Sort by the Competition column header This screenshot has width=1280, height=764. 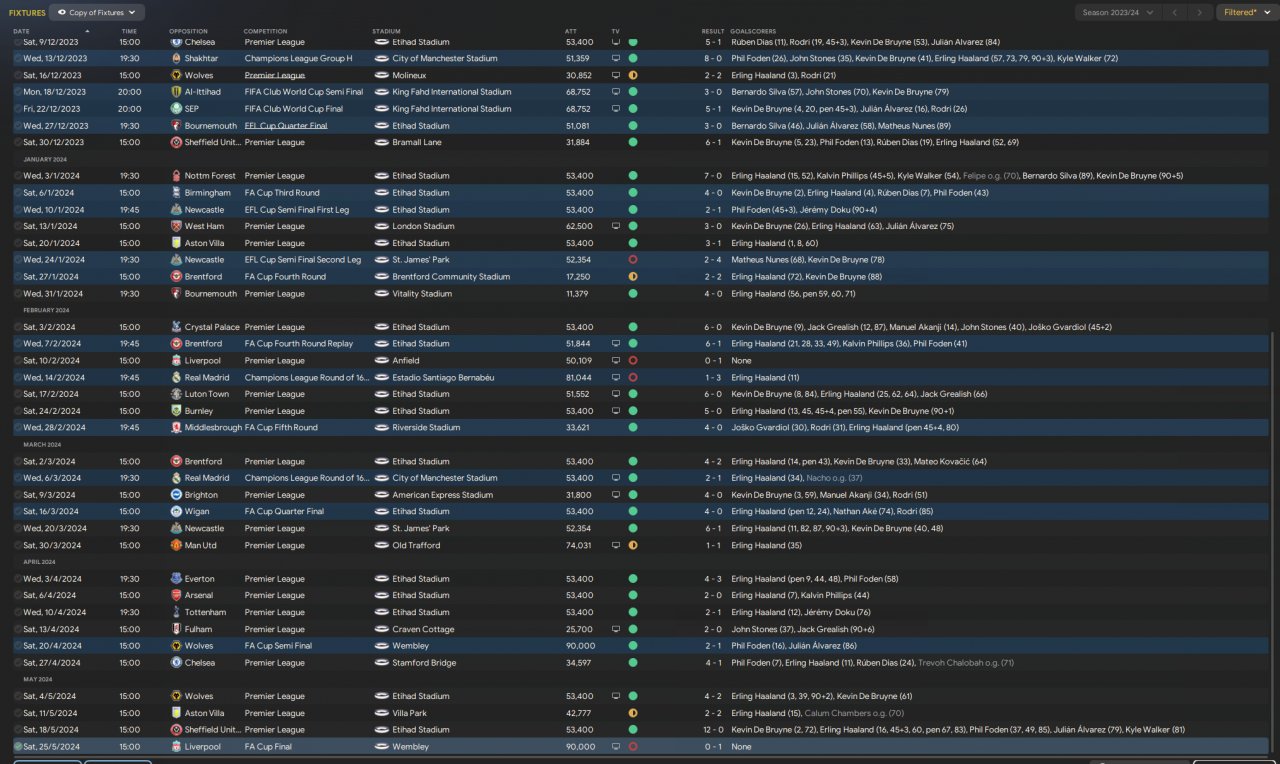point(265,31)
